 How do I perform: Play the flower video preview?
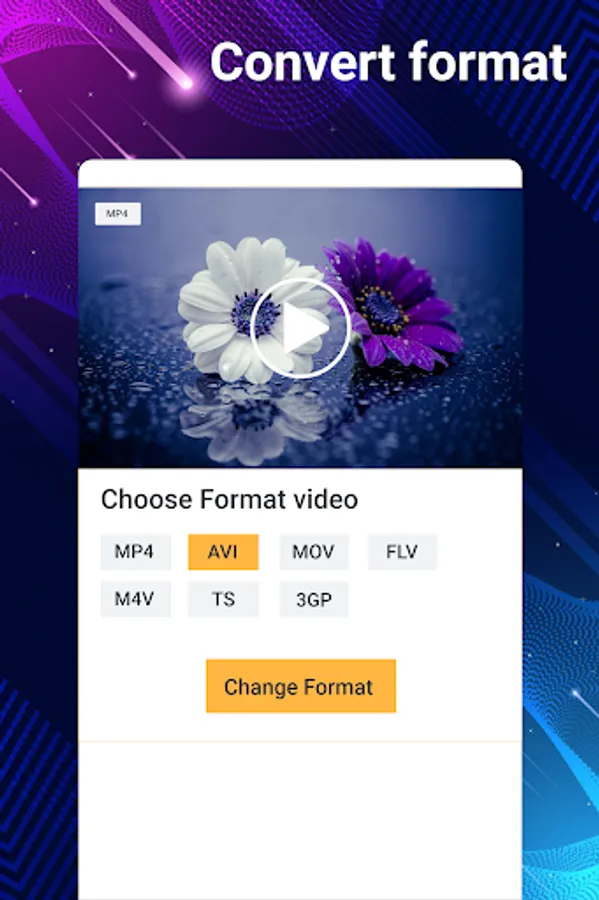pos(301,328)
